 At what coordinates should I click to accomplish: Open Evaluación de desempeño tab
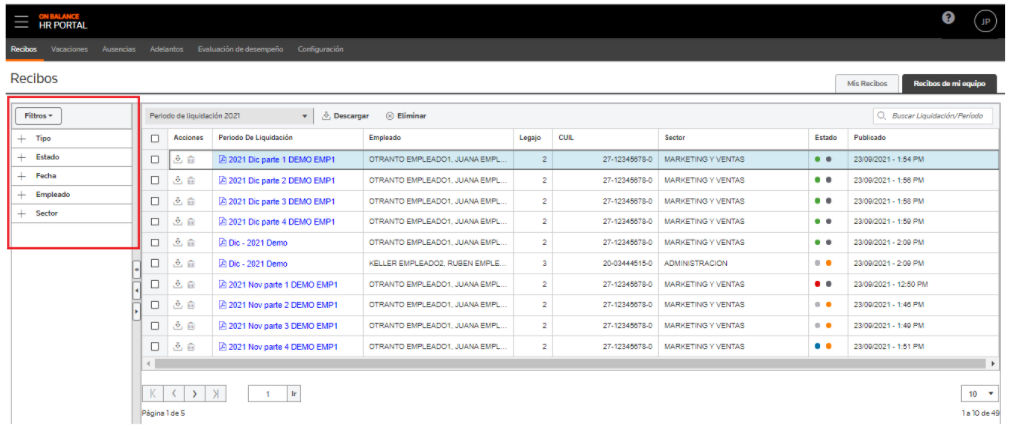pyautogui.click(x=241, y=50)
